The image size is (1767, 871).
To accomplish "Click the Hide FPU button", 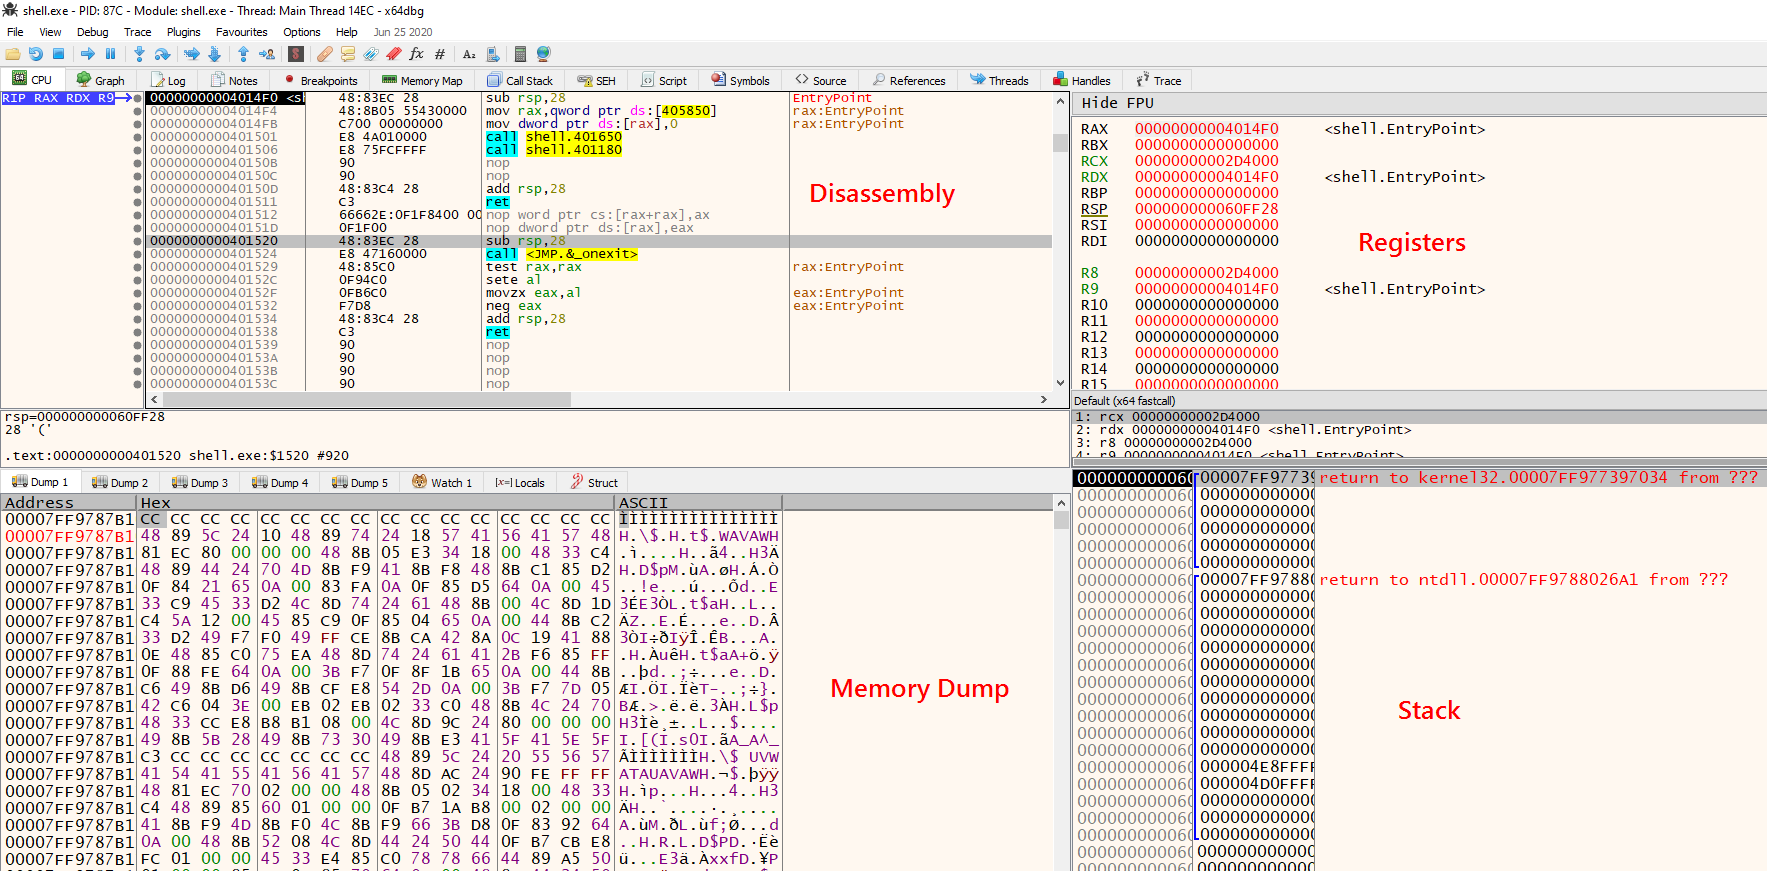I will [x=1117, y=103].
